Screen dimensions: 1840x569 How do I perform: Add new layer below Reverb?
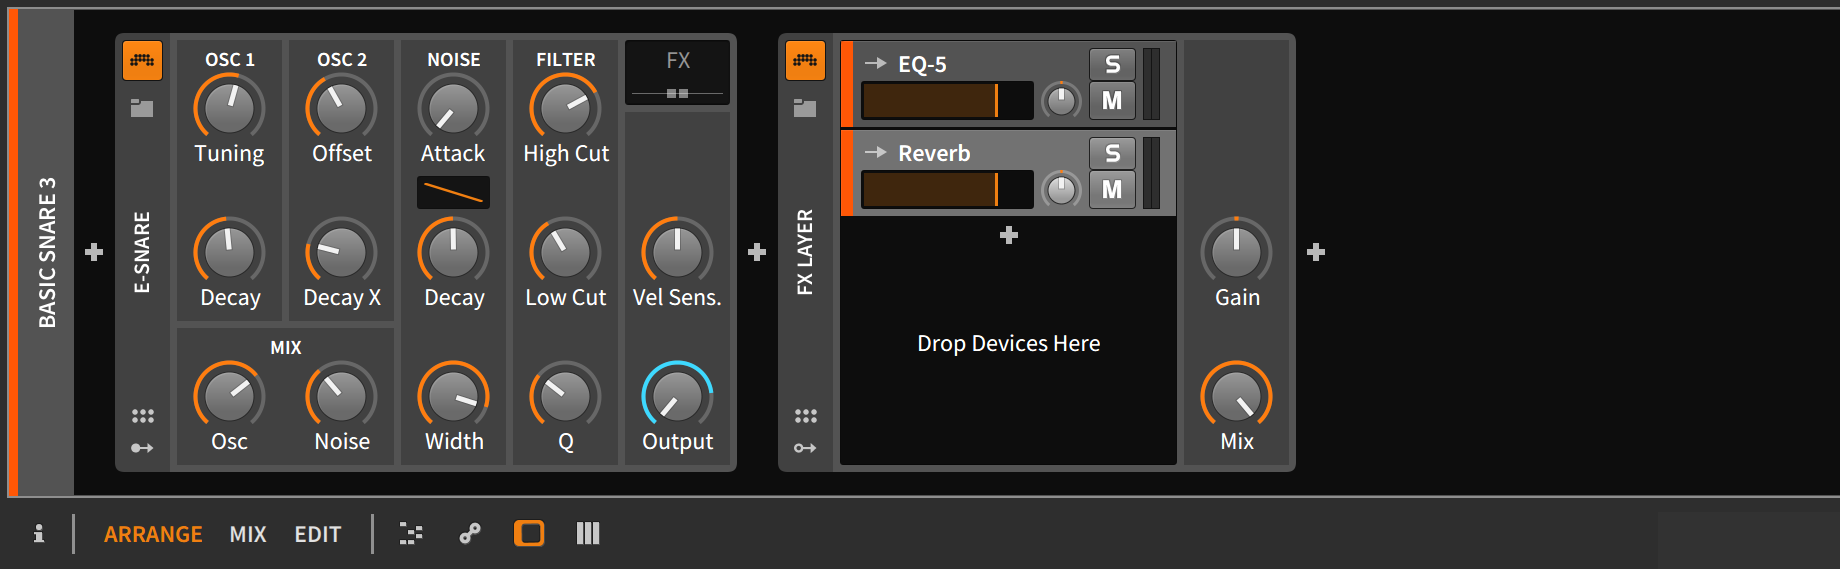1009,235
